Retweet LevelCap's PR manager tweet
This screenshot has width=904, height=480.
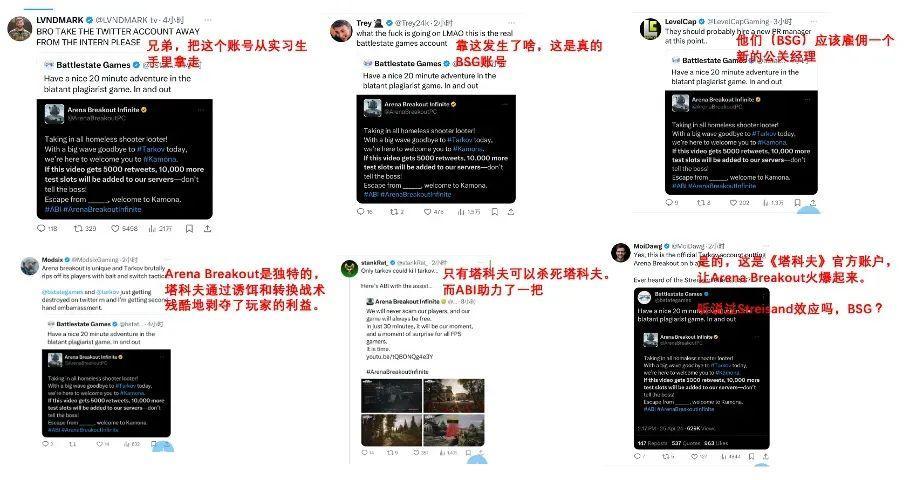click(x=700, y=203)
